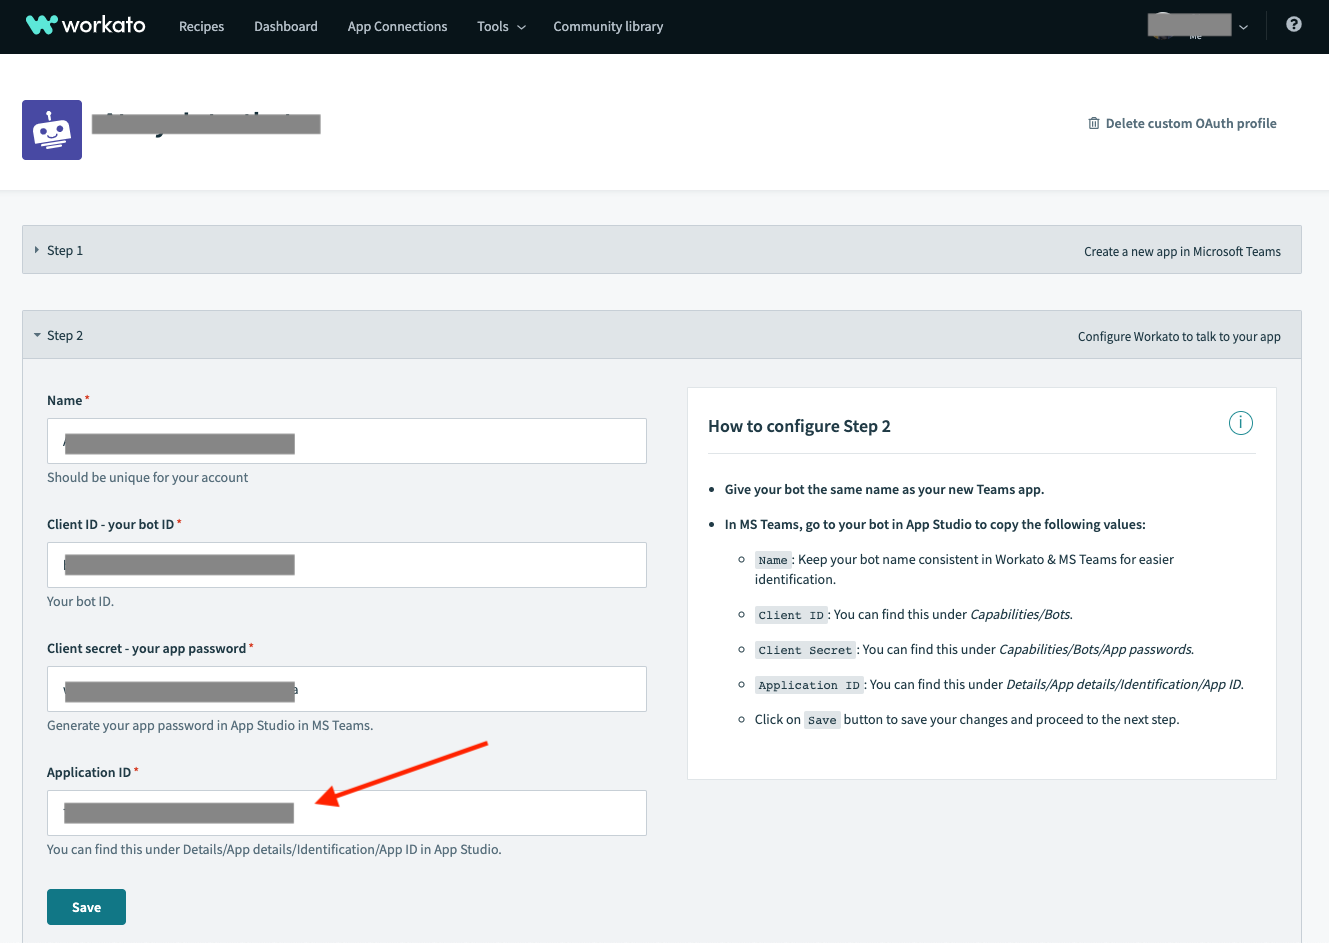This screenshot has width=1329, height=943.
Task: Click Delete custom OAuth profile
Action: point(1182,123)
